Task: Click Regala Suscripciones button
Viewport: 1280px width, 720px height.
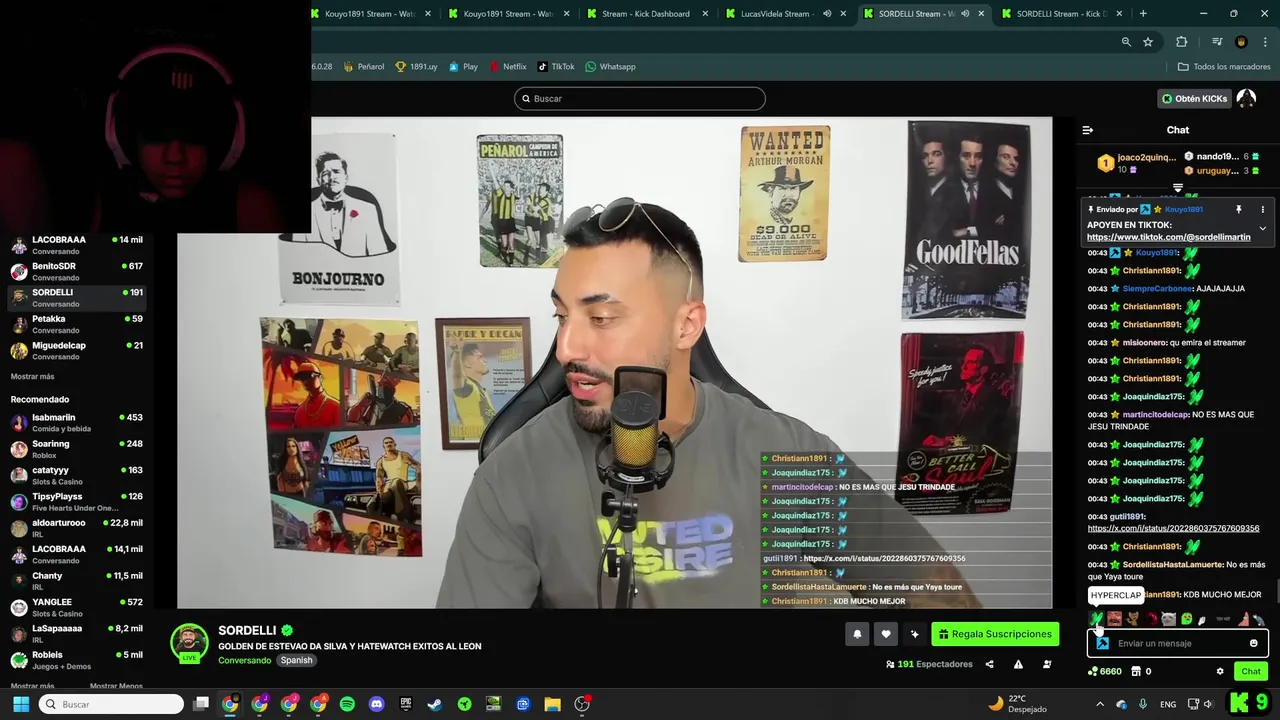Action: coord(996,633)
